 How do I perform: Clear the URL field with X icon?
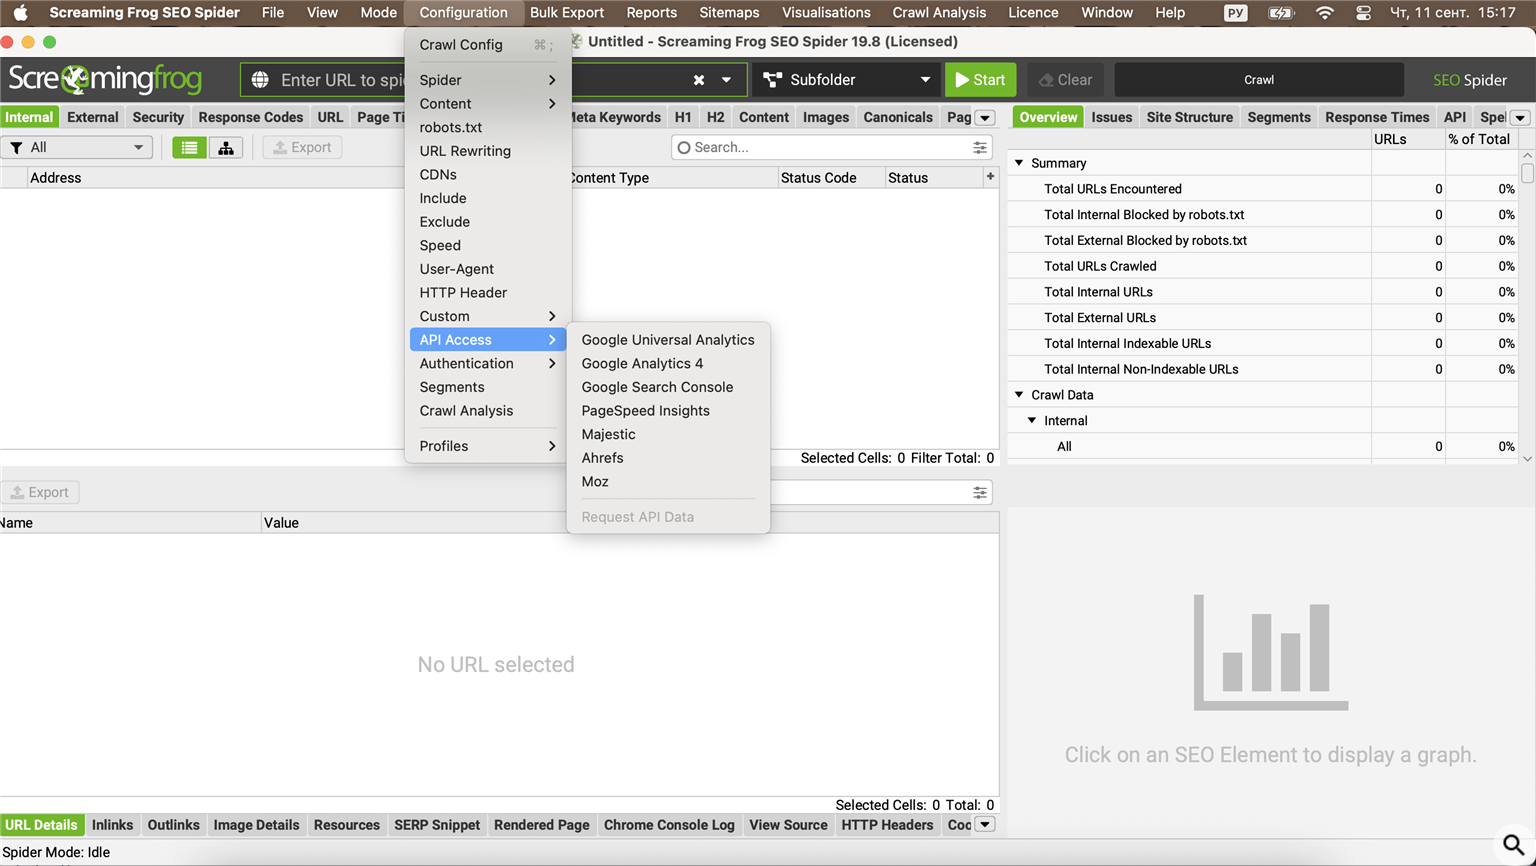coord(699,80)
